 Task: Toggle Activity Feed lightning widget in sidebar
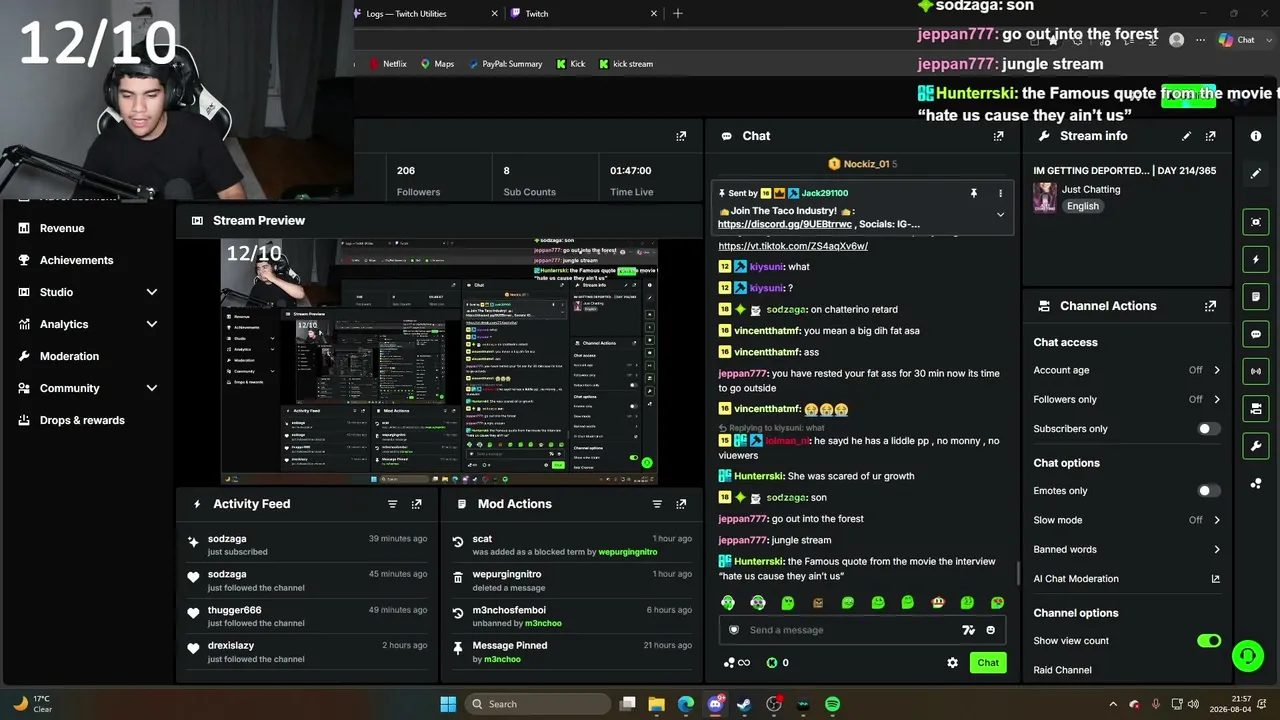coord(1256,260)
